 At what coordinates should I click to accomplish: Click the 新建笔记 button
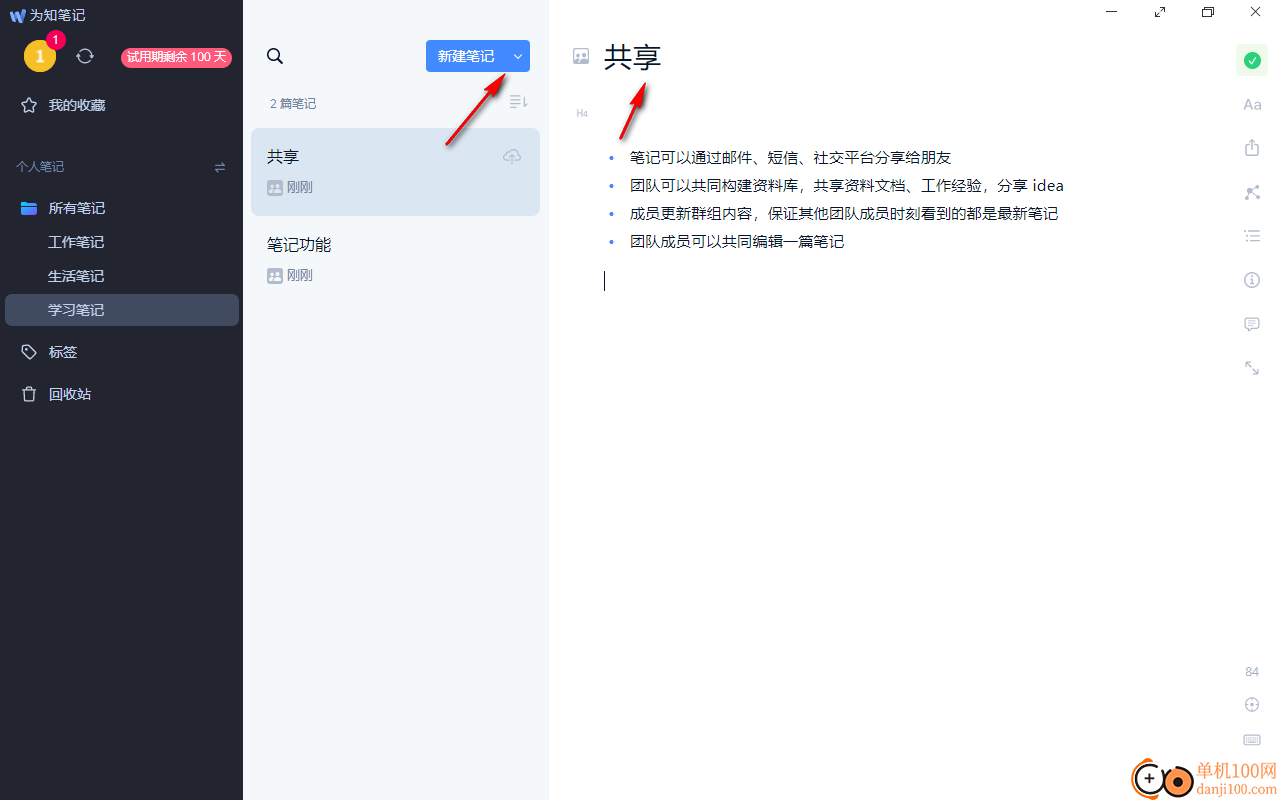click(466, 56)
